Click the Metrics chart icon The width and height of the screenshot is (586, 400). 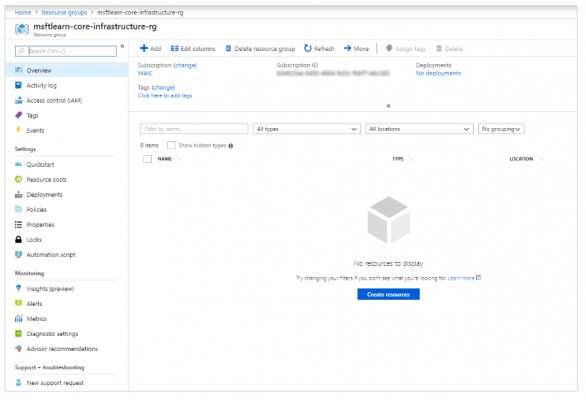point(18,319)
